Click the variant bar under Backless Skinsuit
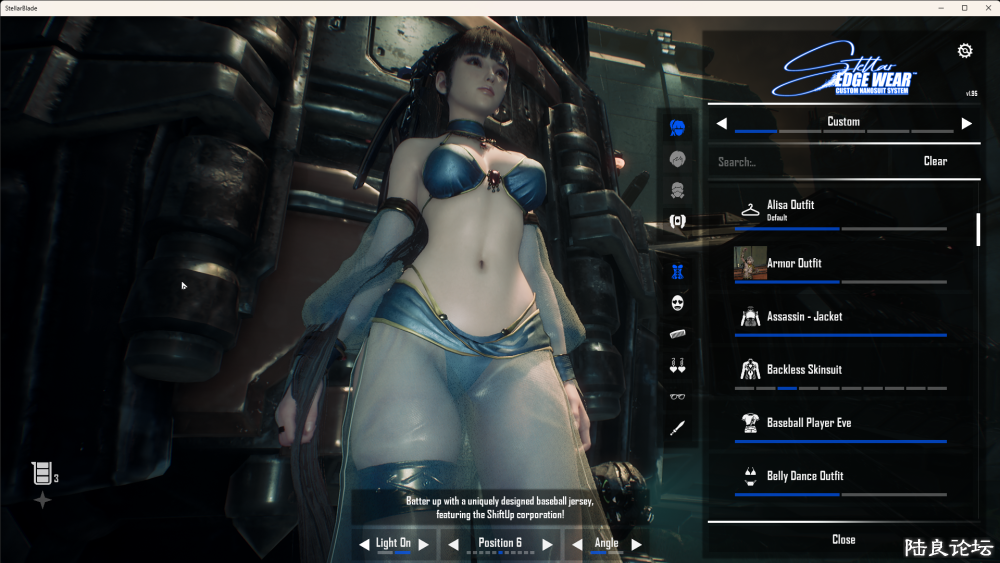 pyautogui.click(x=841, y=388)
